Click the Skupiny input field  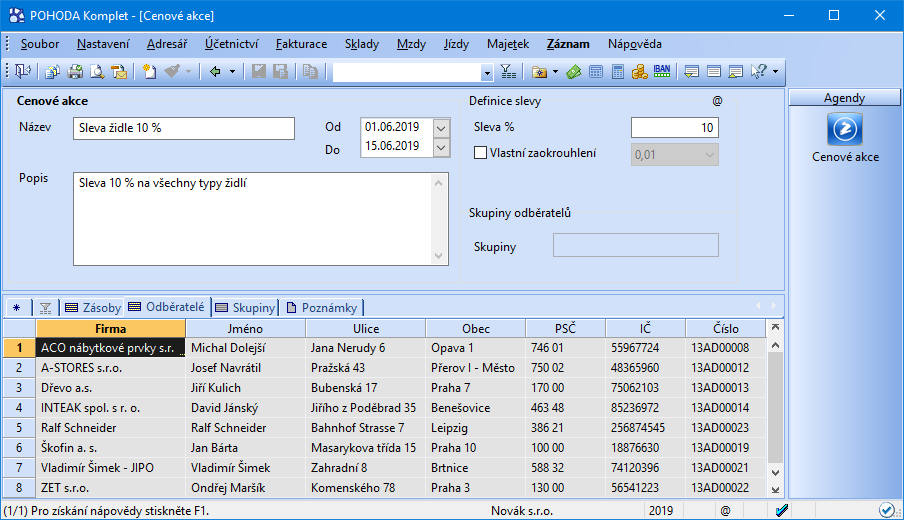(636, 245)
